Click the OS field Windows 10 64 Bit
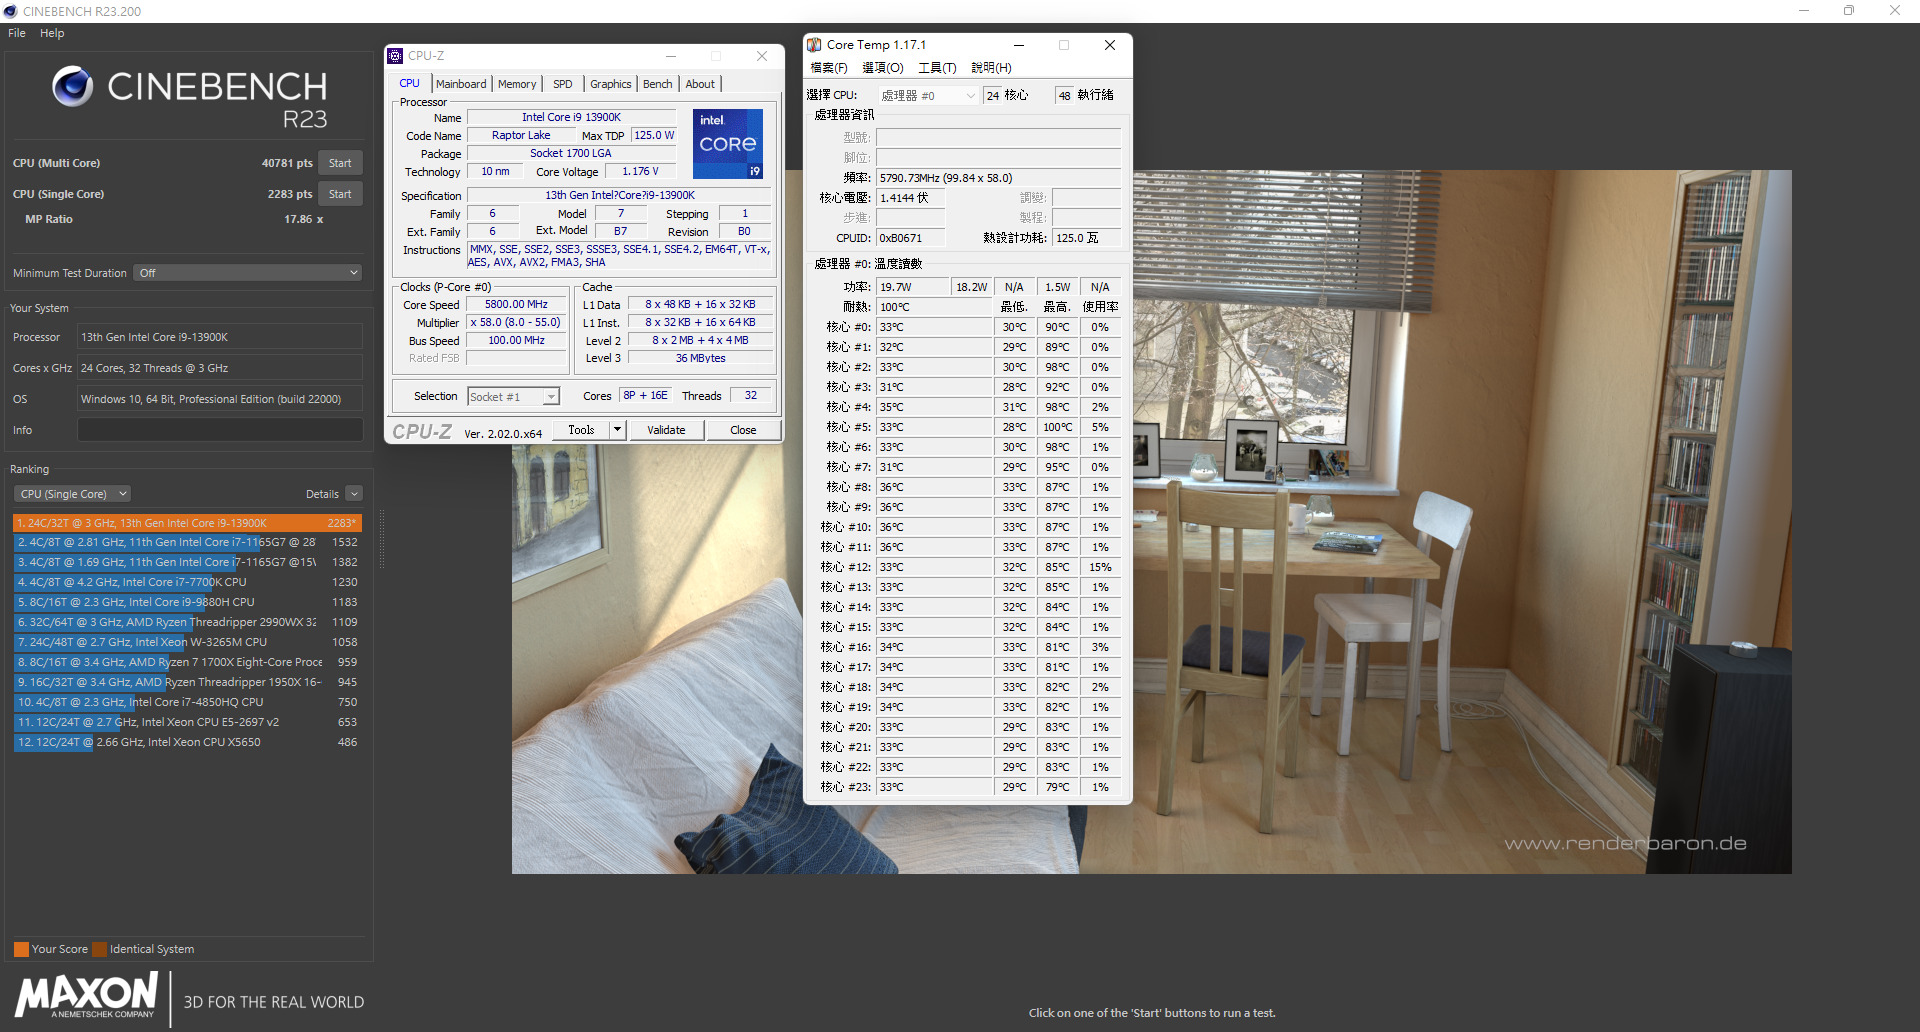The height and width of the screenshot is (1032, 1920). tap(220, 399)
